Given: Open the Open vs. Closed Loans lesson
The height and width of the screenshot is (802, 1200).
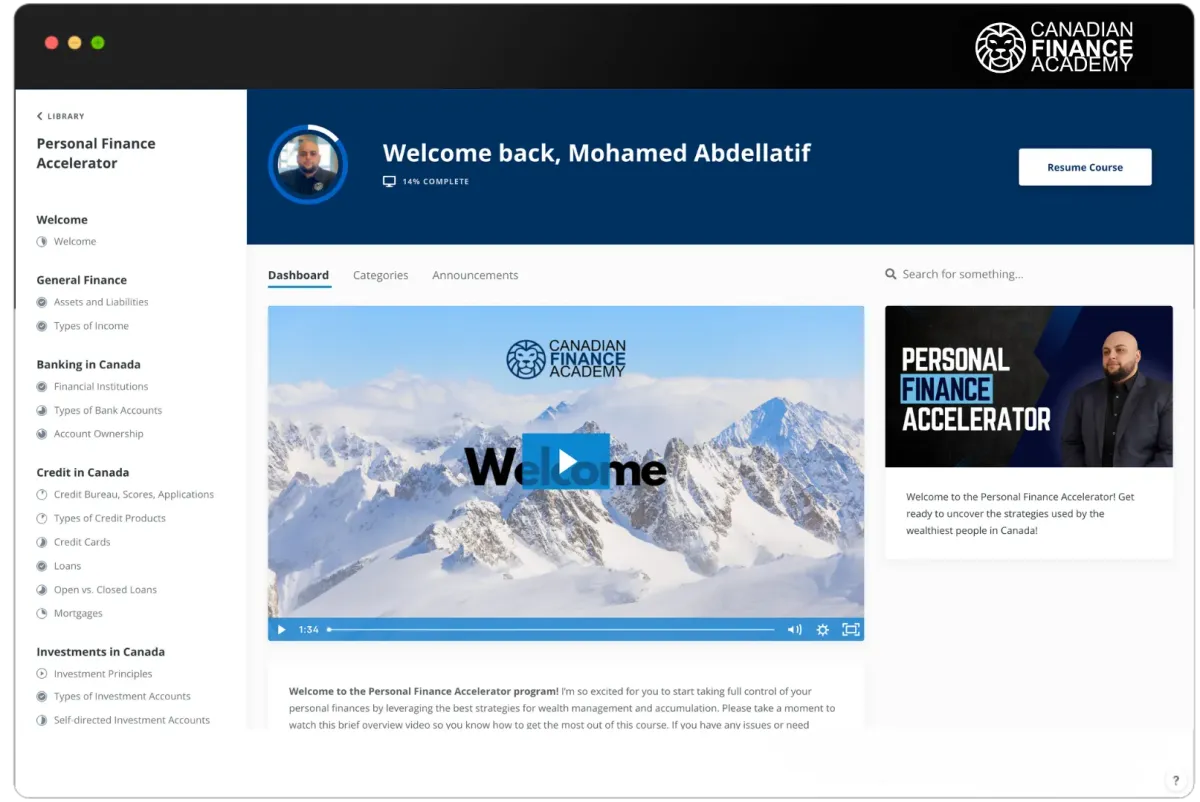Looking at the screenshot, I should click(105, 590).
